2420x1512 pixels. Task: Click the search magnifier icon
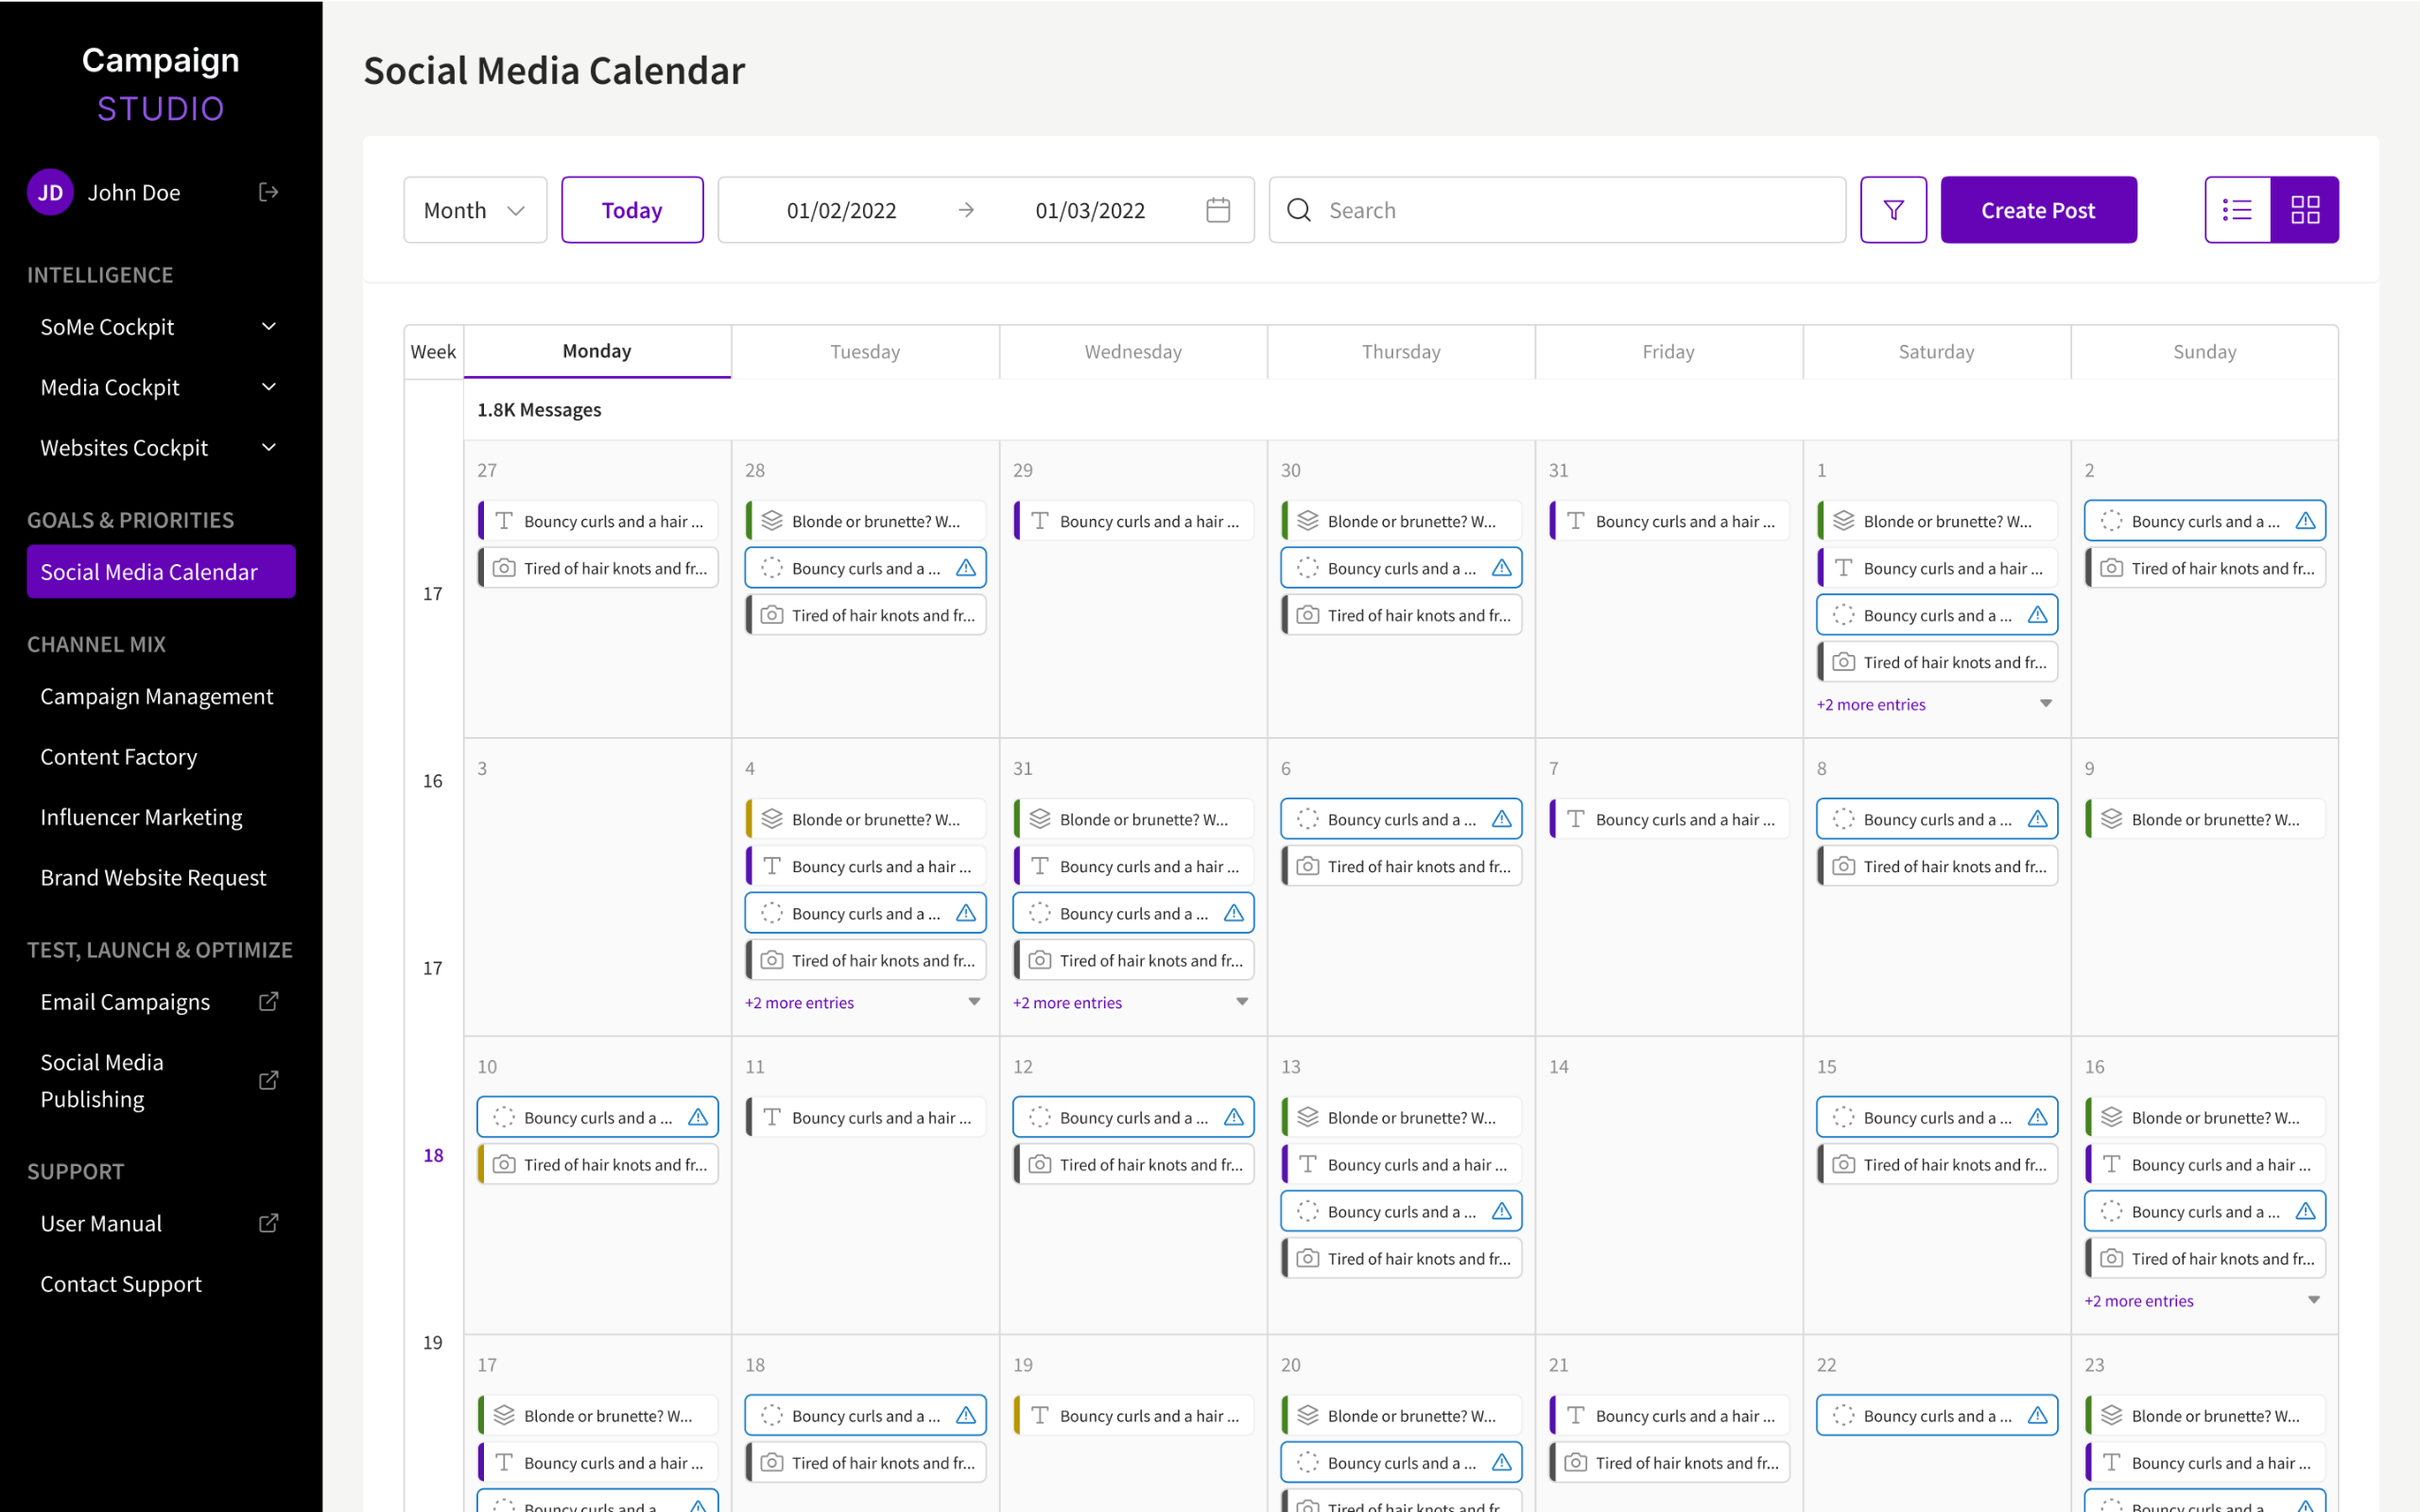pyautogui.click(x=1298, y=210)
